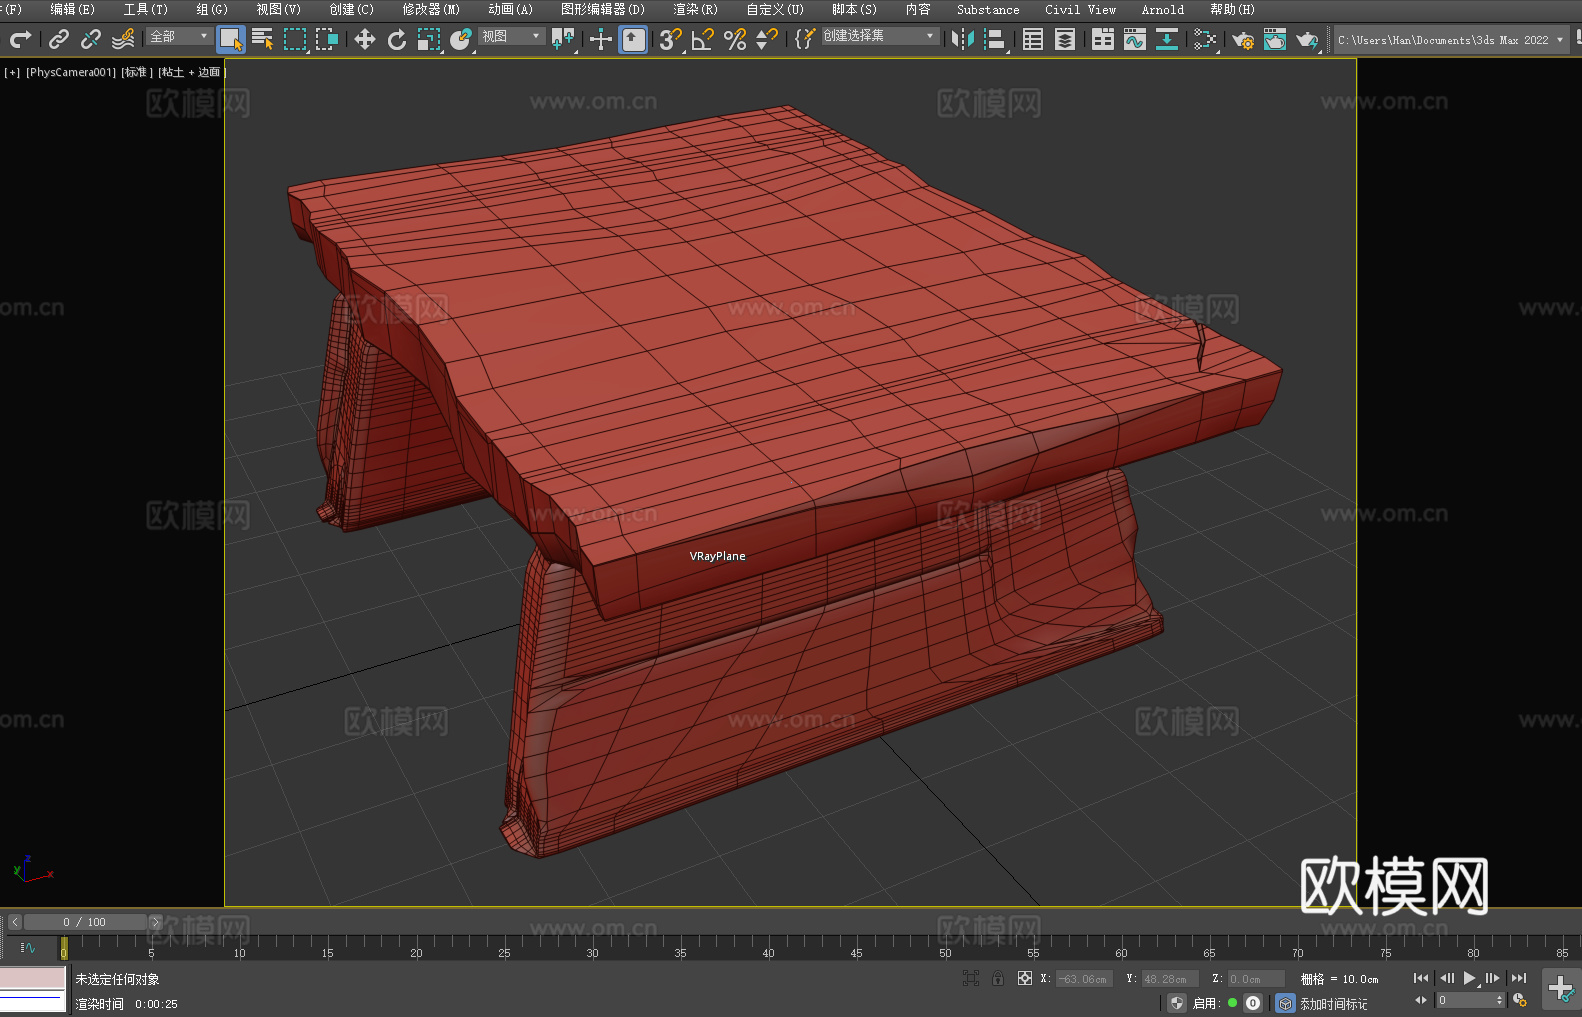Viewport: 1582px width, 1017px height.
Task: Click the Use Pivot Point Center icon
Action: [x=564, y=39]
